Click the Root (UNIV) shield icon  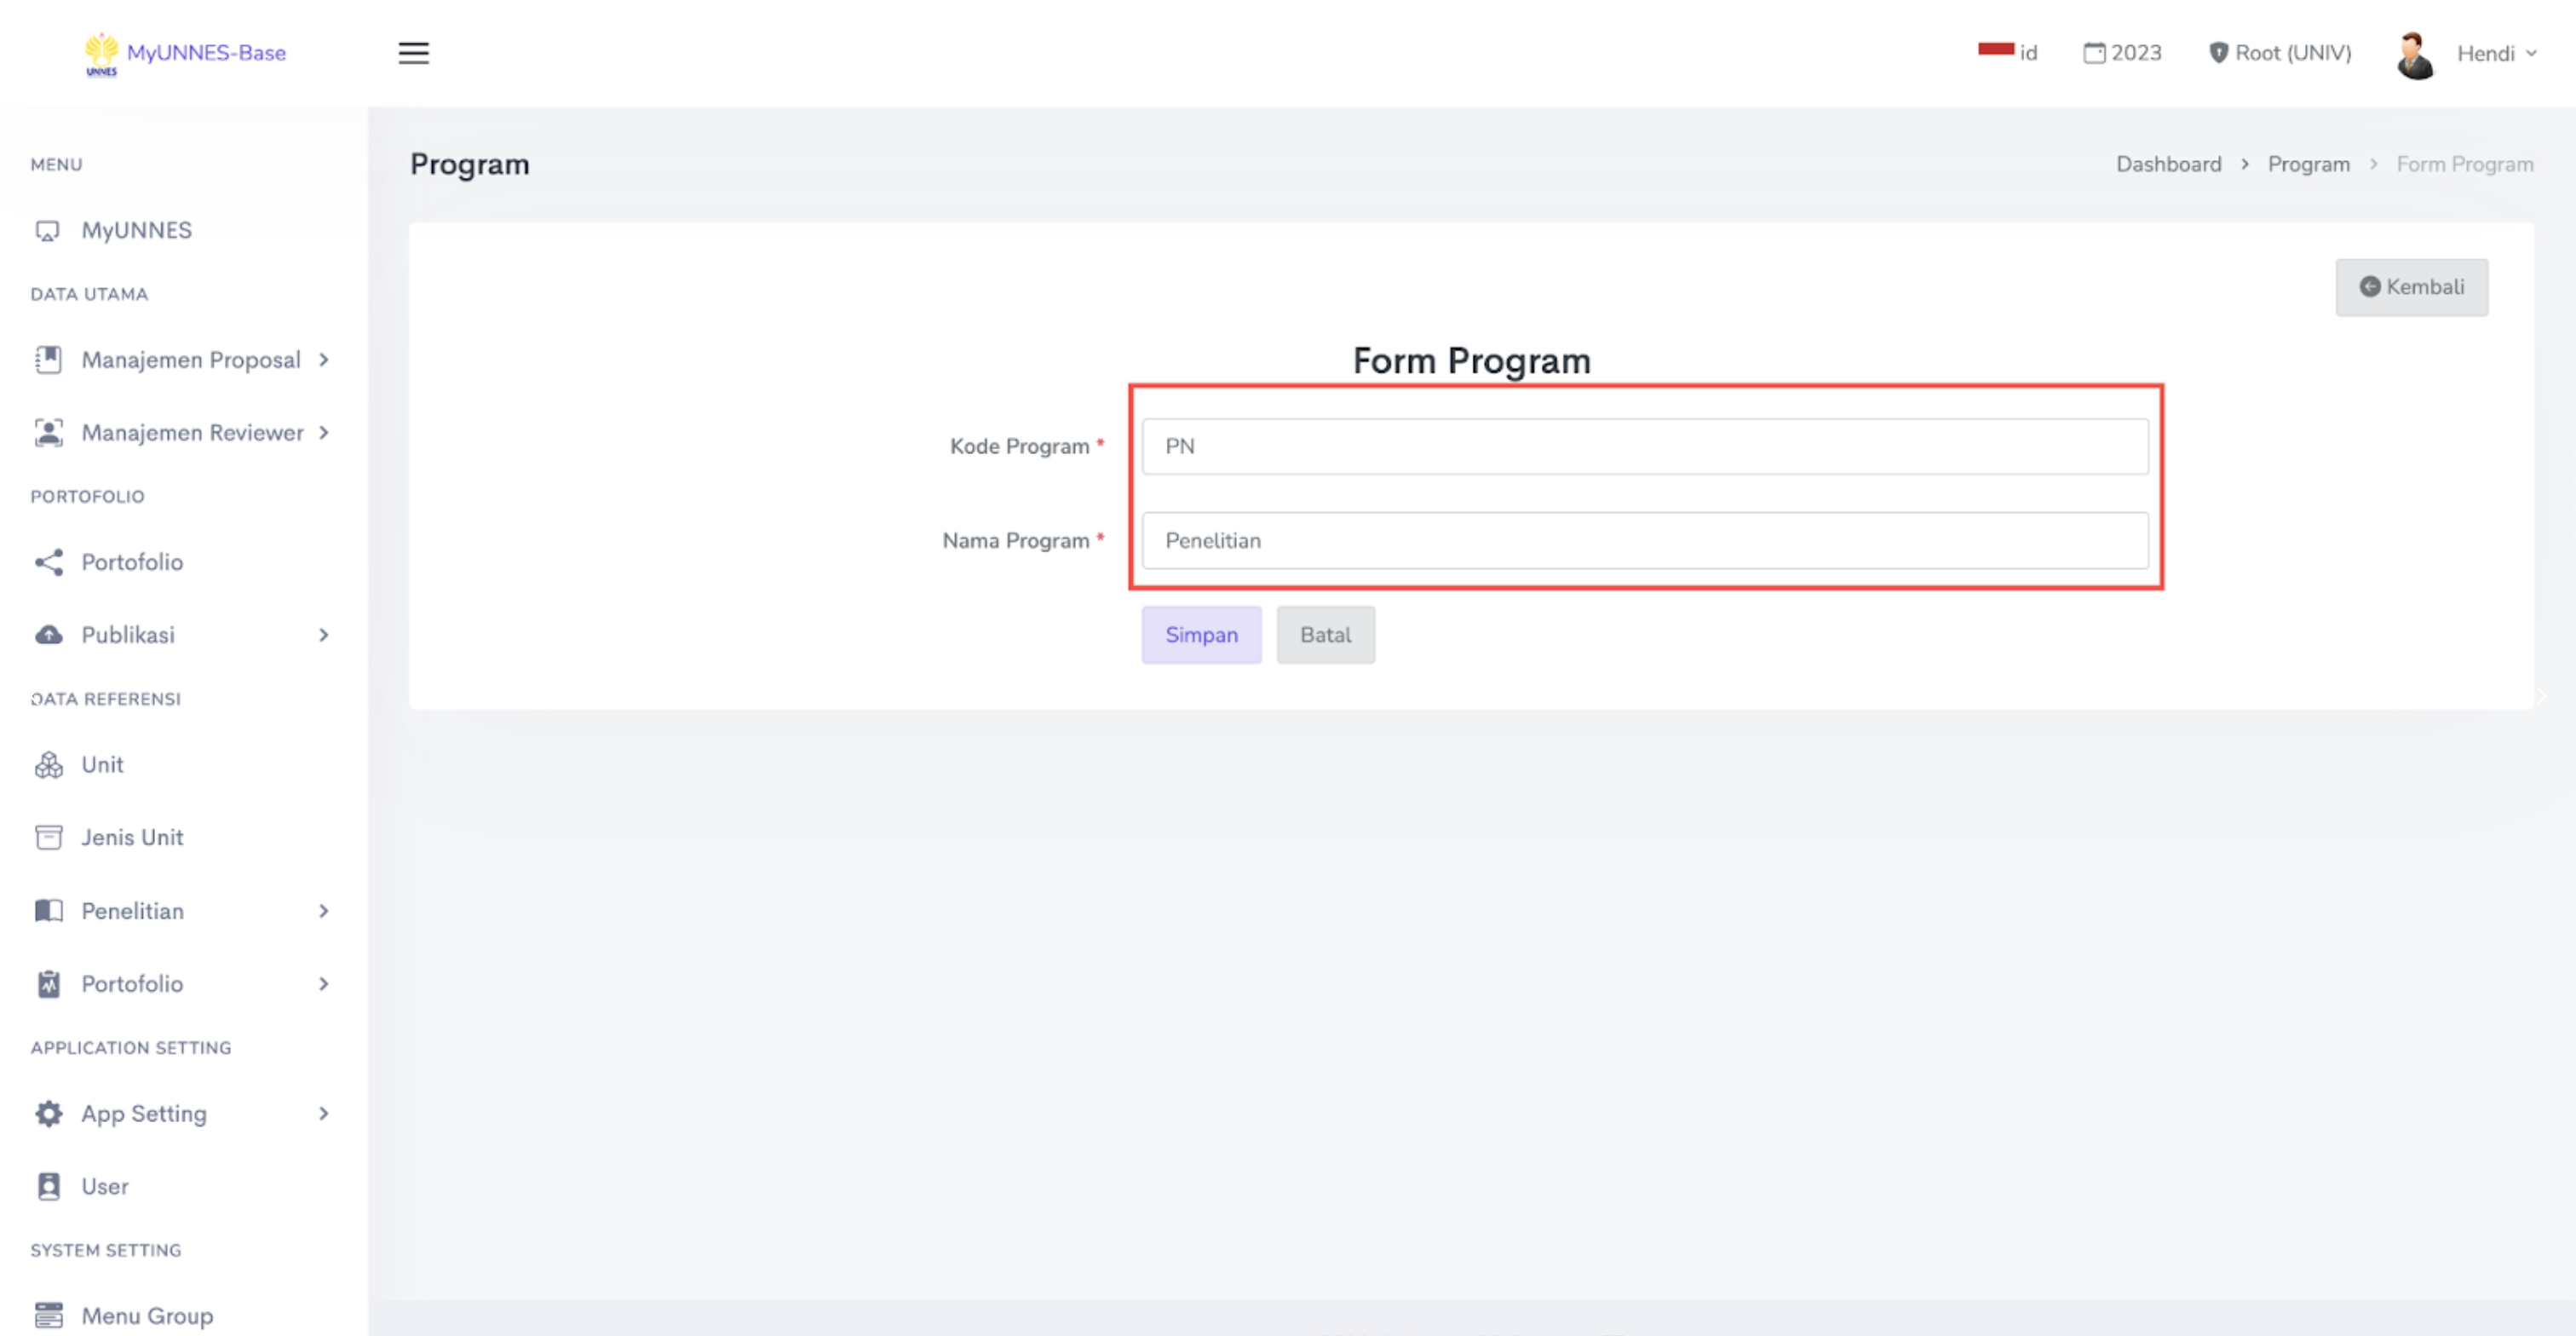pyautogui.click(x=2217, y=53)
